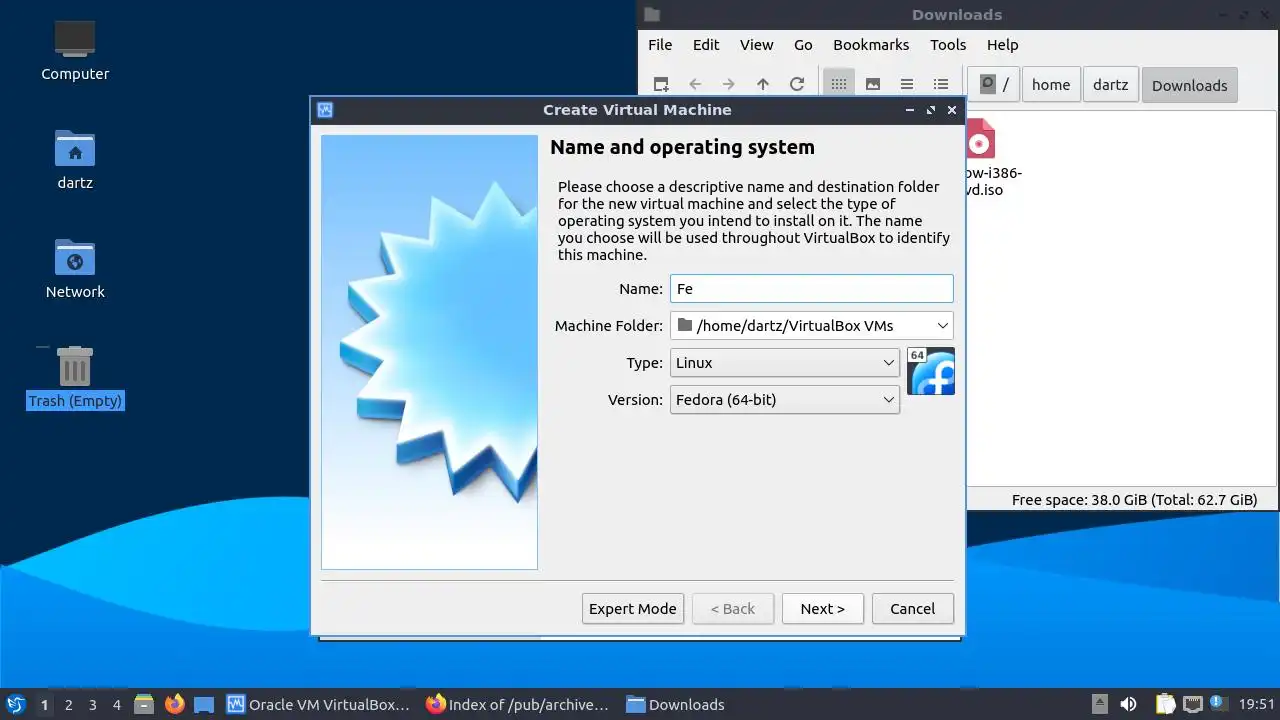
Task: Click the root path button in file manager
Action: click(x=995, y=85)
